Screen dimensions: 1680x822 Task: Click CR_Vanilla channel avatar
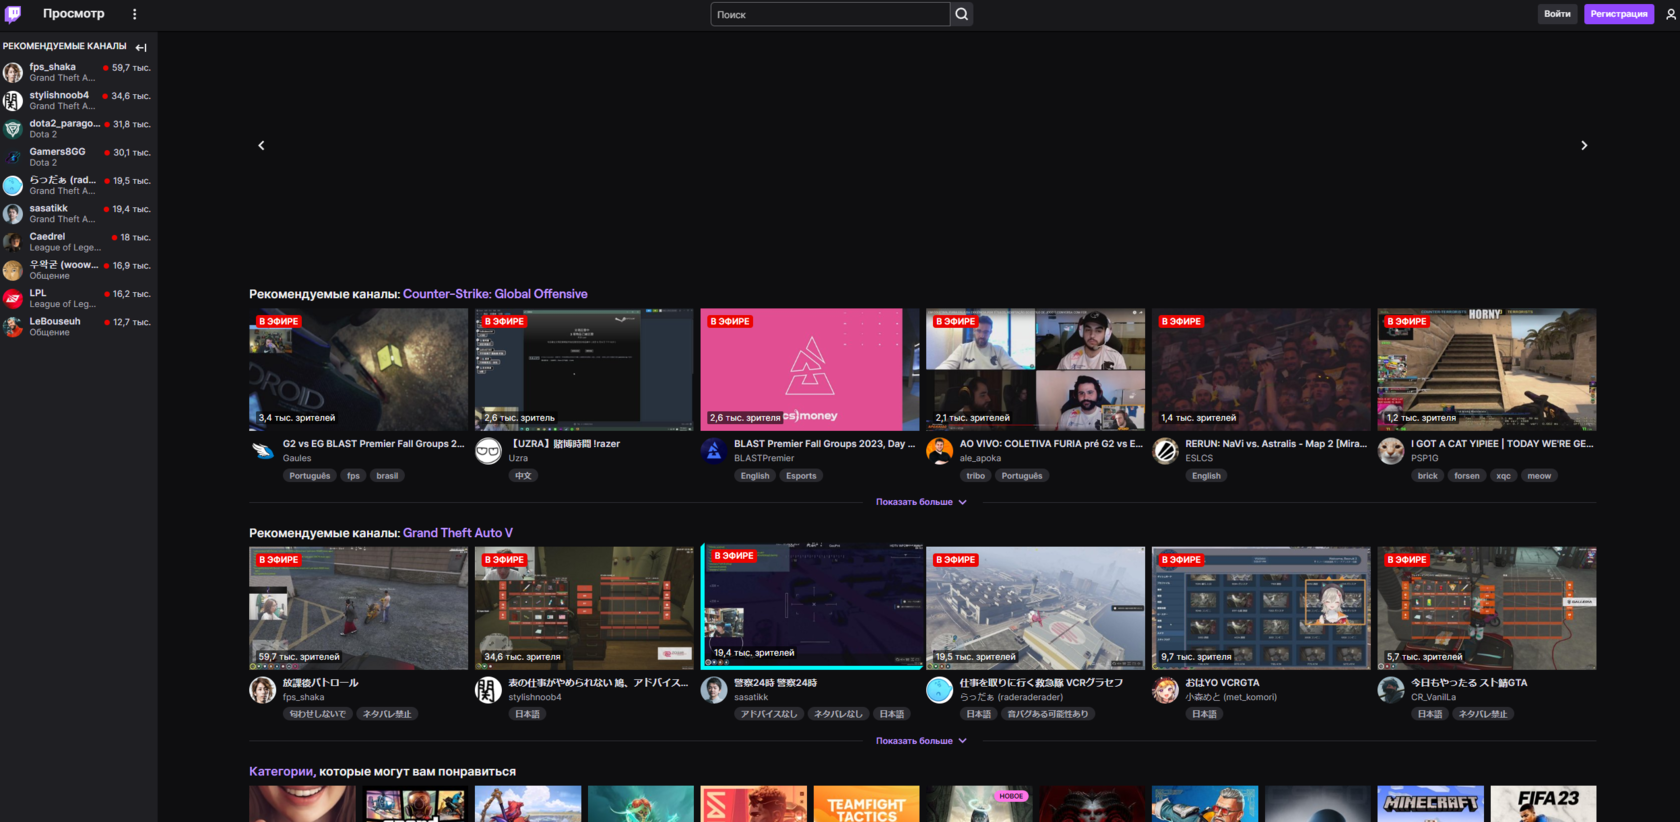(1391, 690)
